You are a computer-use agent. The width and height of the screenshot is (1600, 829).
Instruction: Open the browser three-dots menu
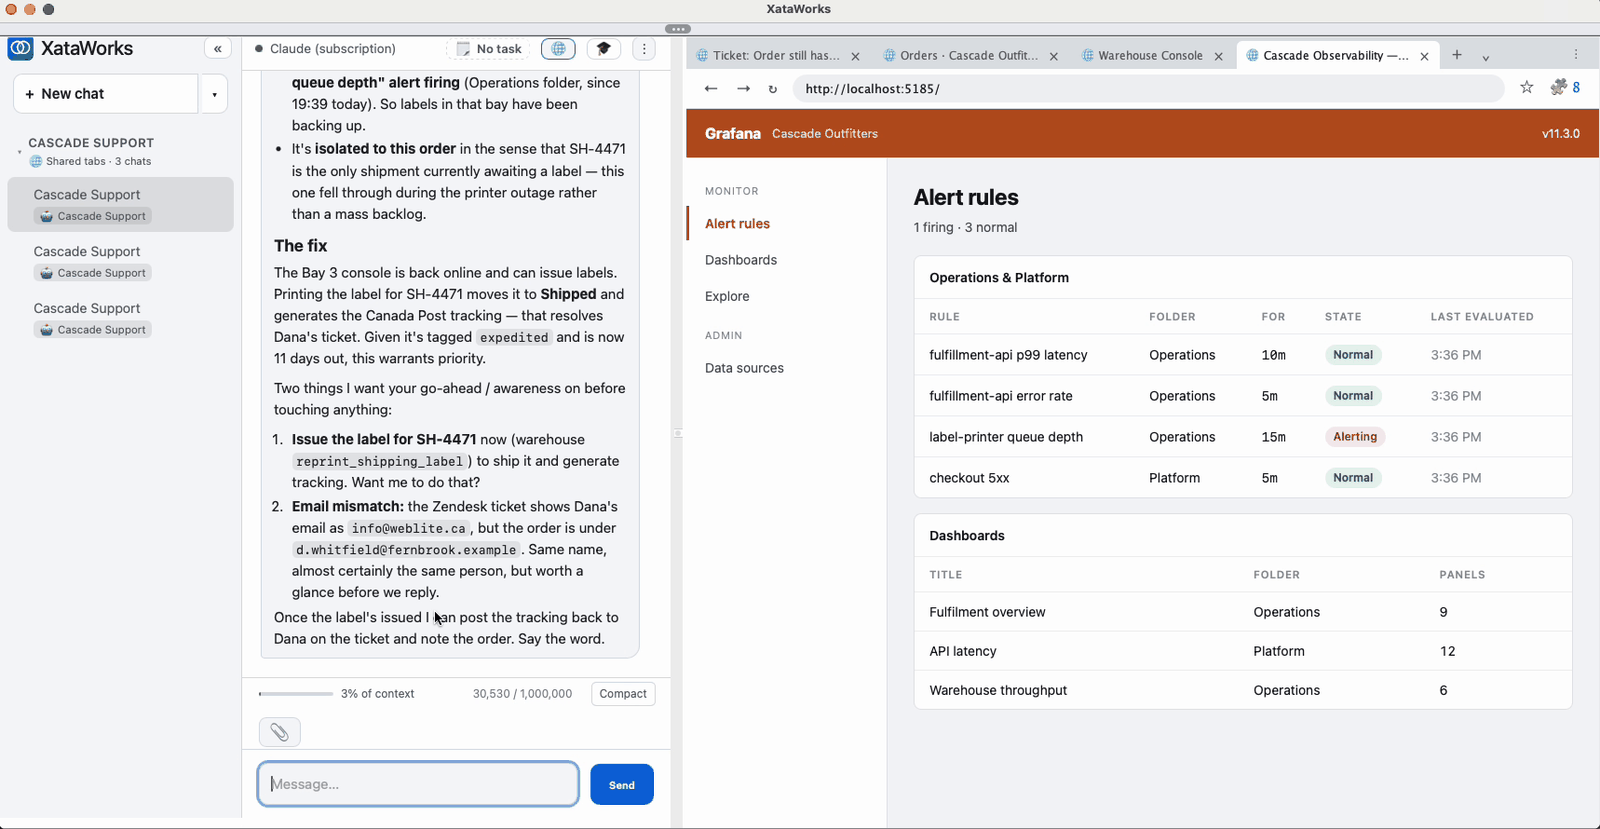point(1576,55)
